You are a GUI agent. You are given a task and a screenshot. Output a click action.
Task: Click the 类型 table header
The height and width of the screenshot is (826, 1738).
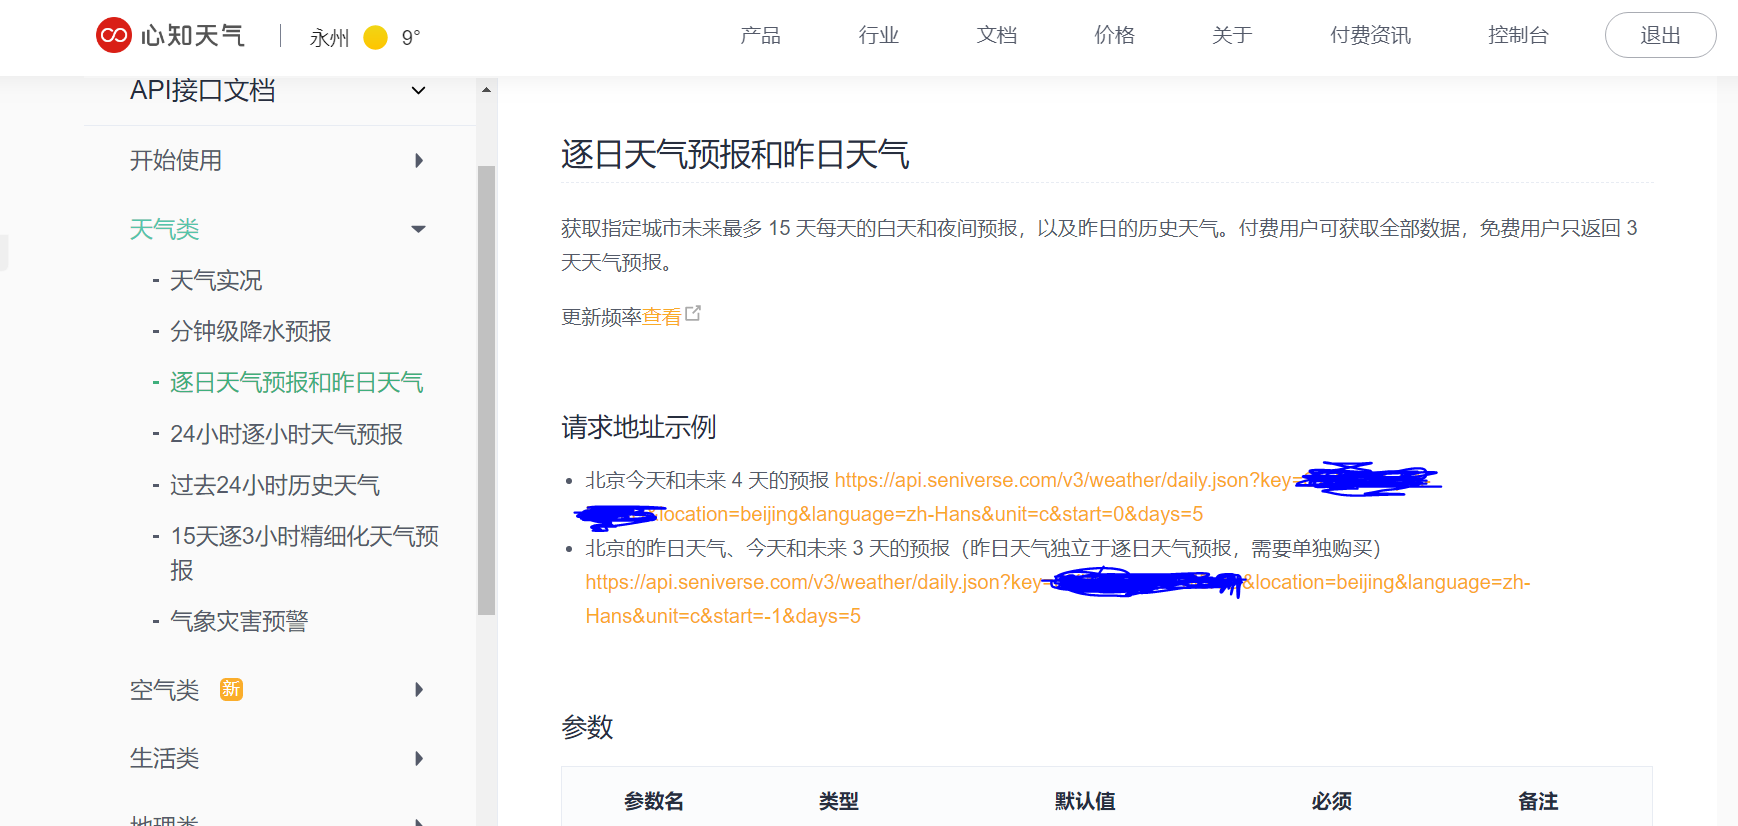(x=839, y=801)
